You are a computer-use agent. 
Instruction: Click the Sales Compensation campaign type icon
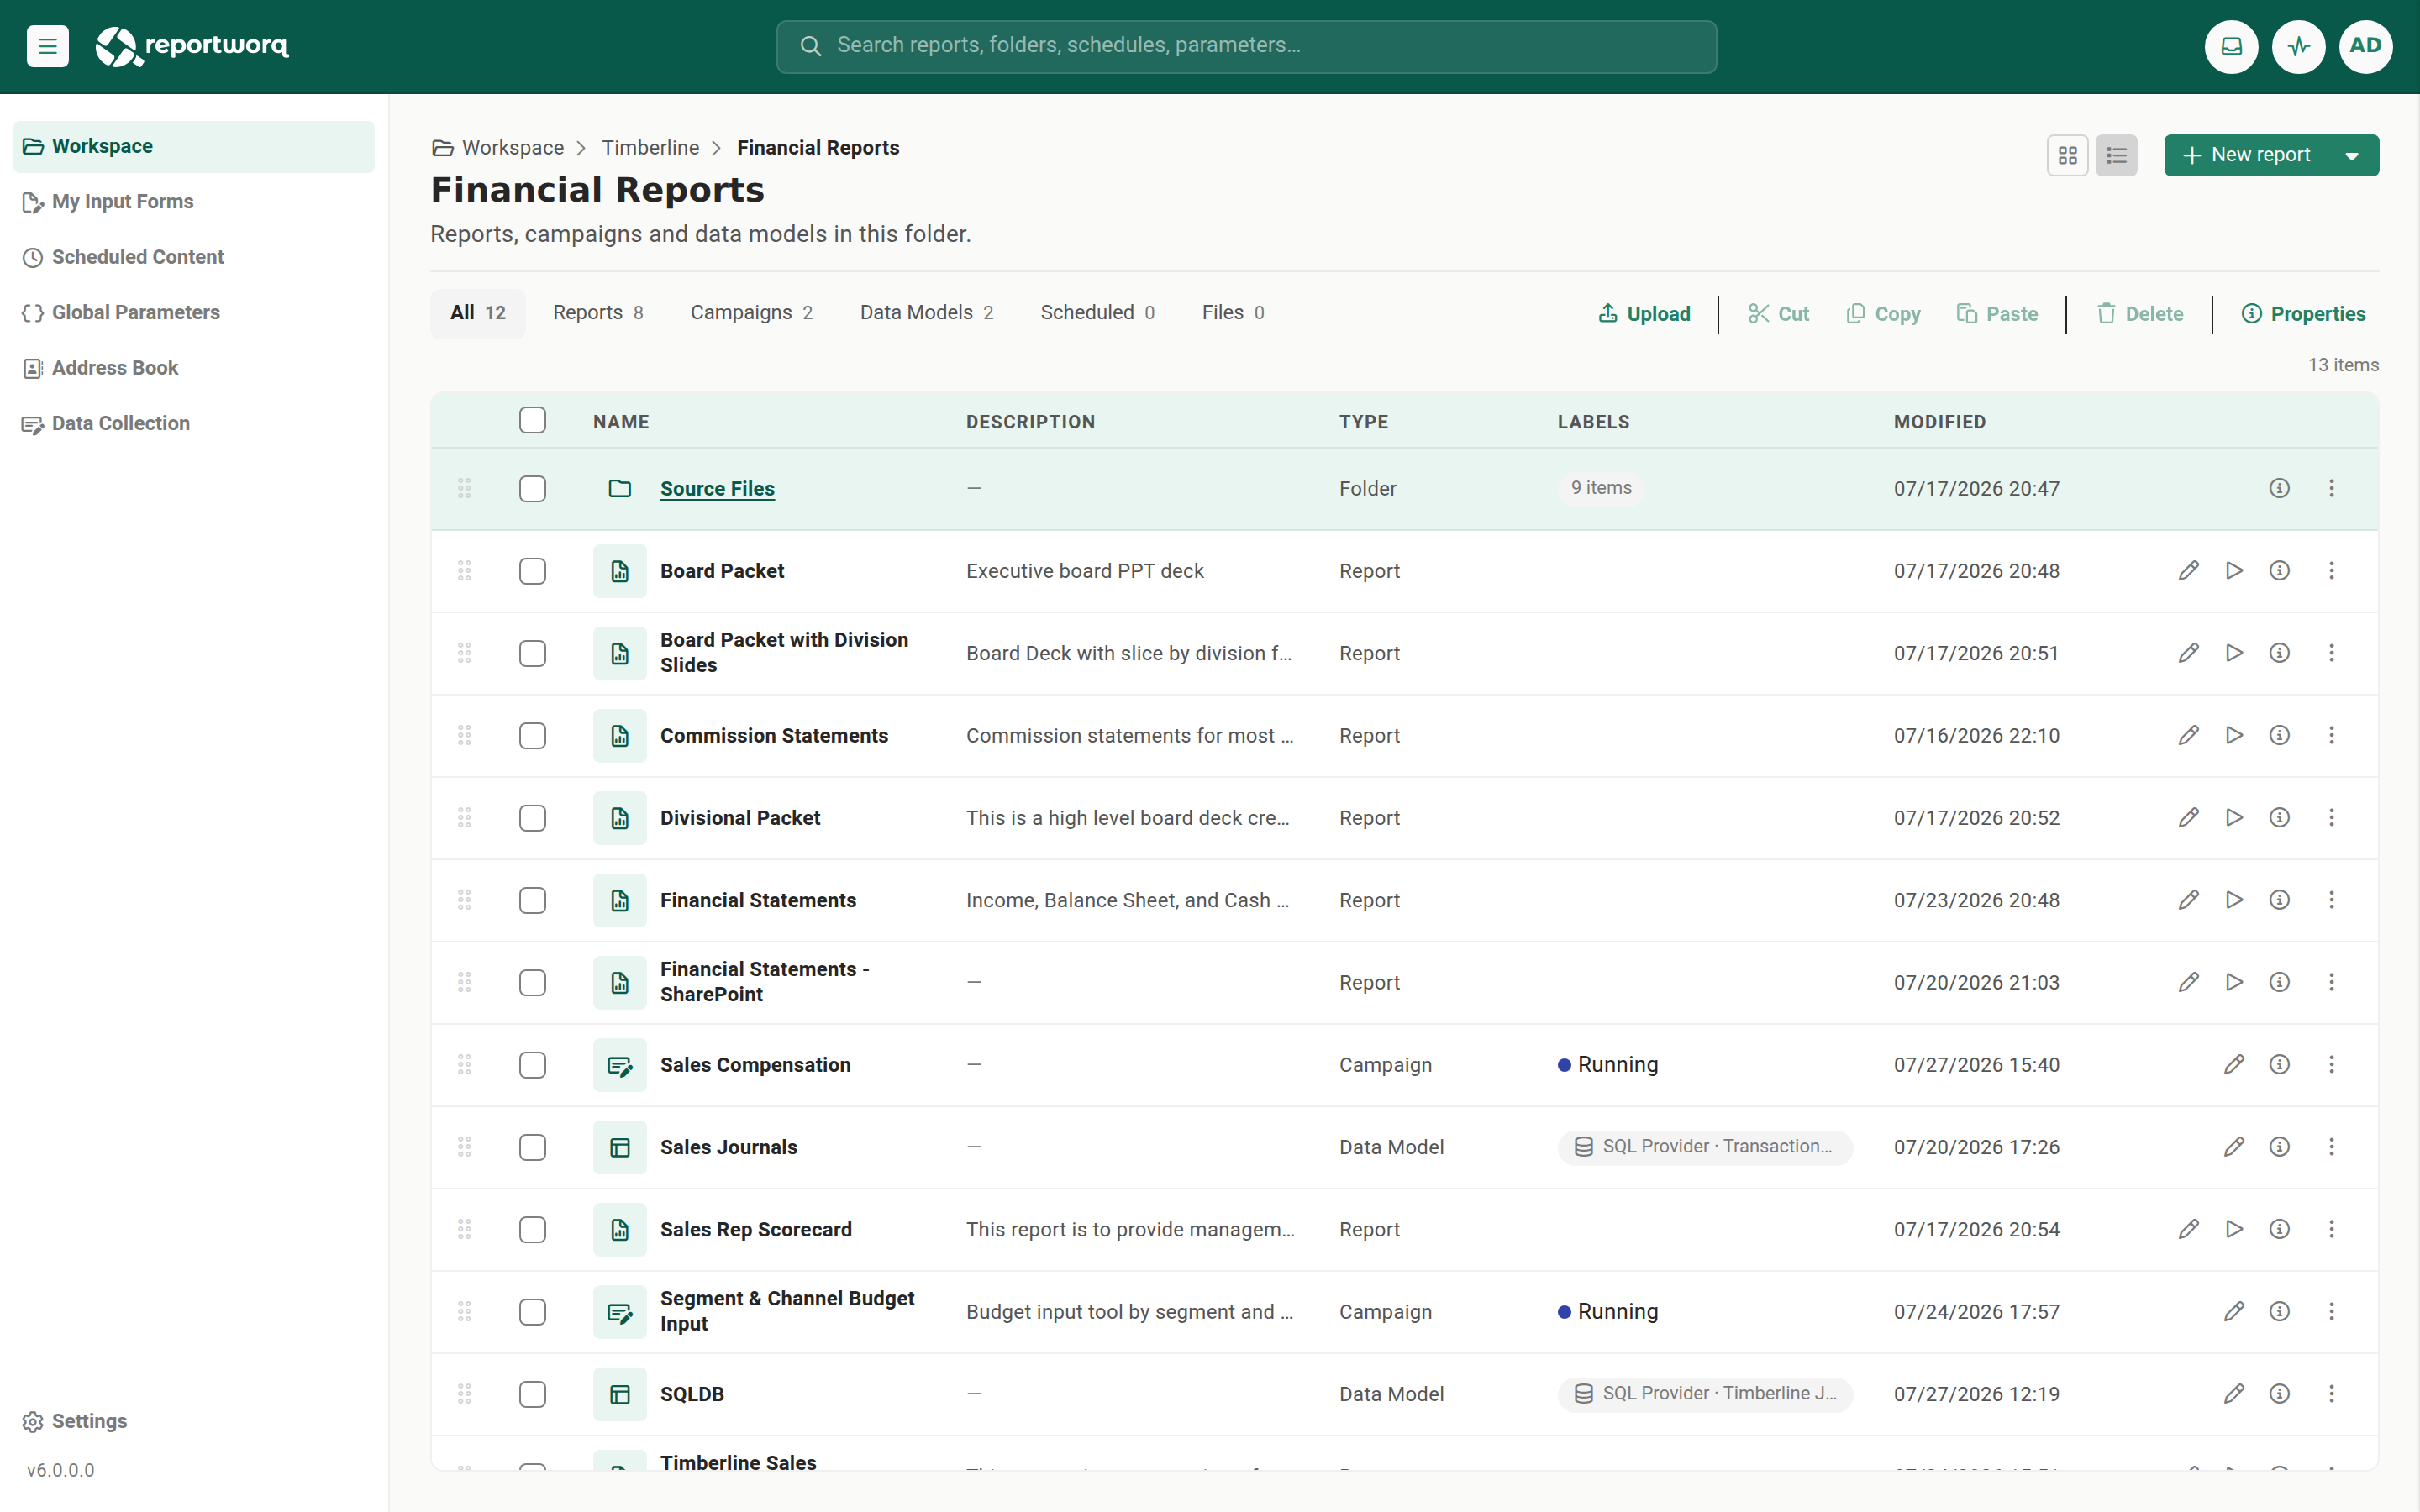coord(620,1065)
